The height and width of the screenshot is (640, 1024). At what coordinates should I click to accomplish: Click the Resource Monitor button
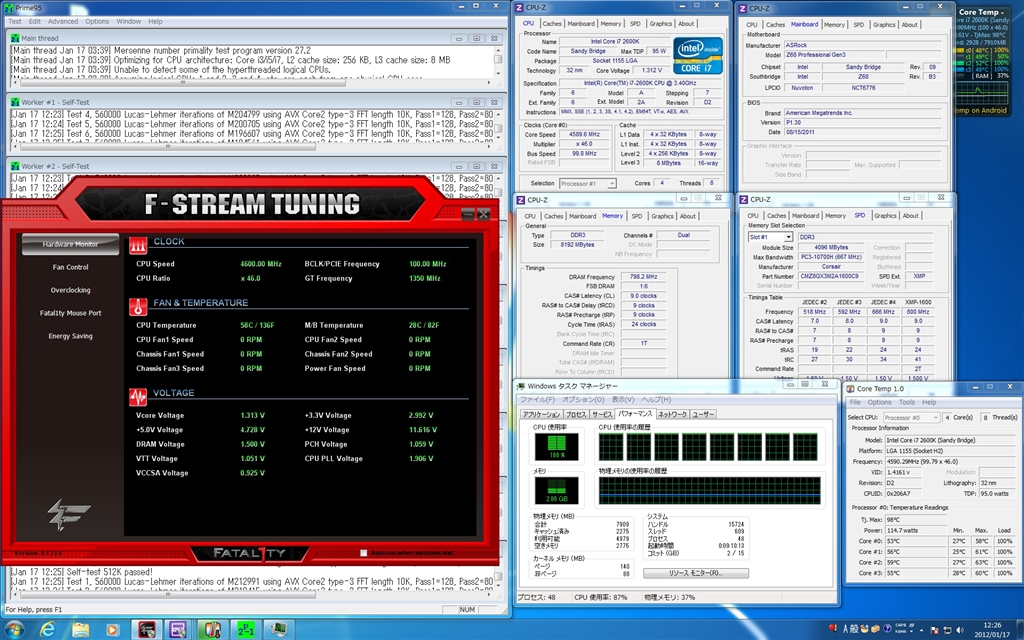click(696, 573)
